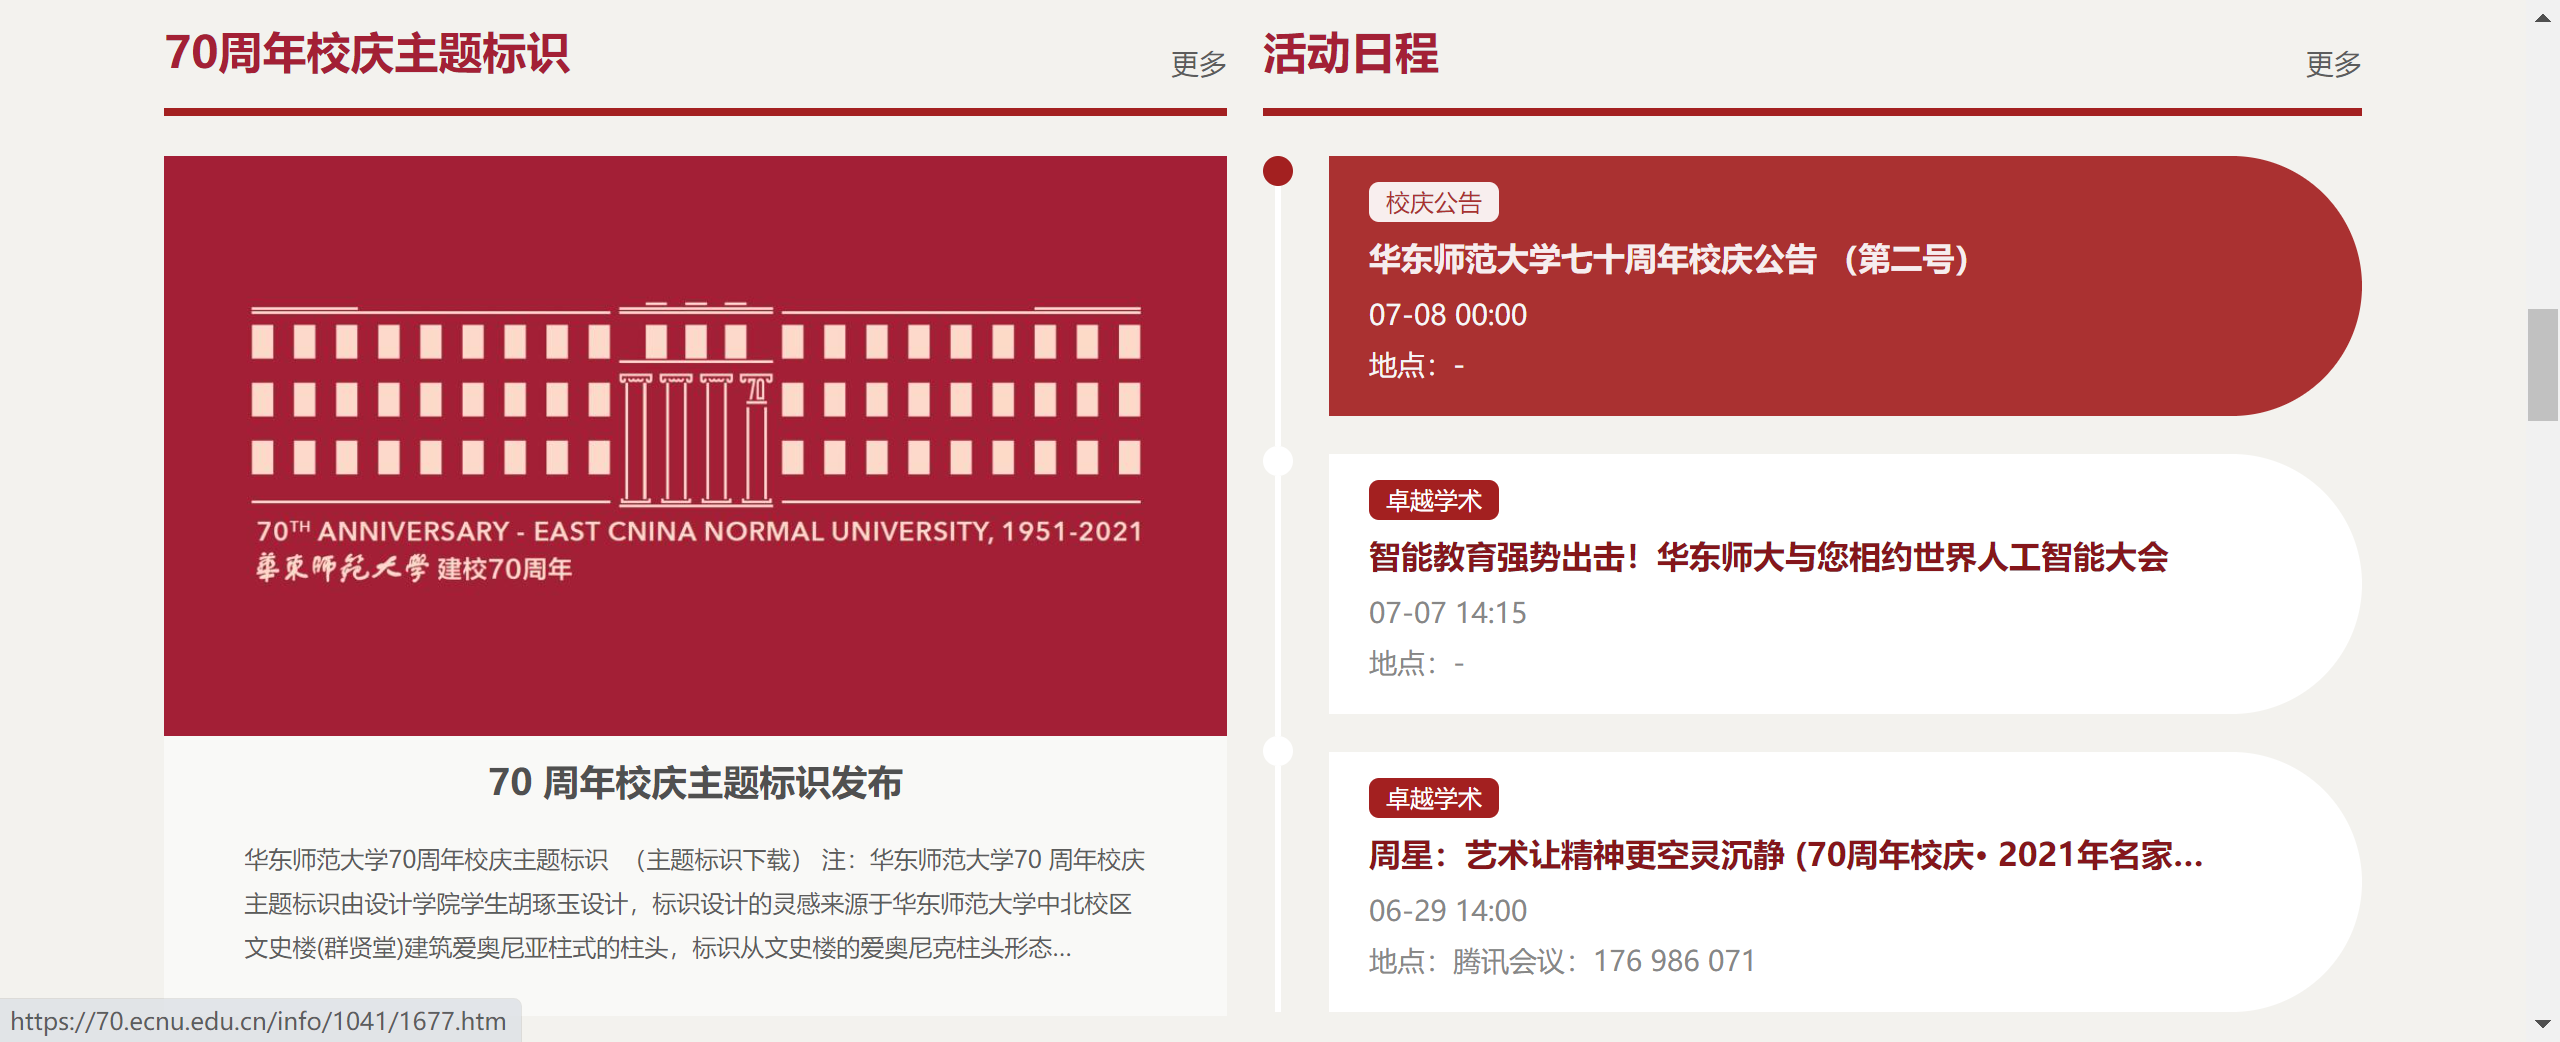Click the 70th anniversary building logo image

(695, 445)
